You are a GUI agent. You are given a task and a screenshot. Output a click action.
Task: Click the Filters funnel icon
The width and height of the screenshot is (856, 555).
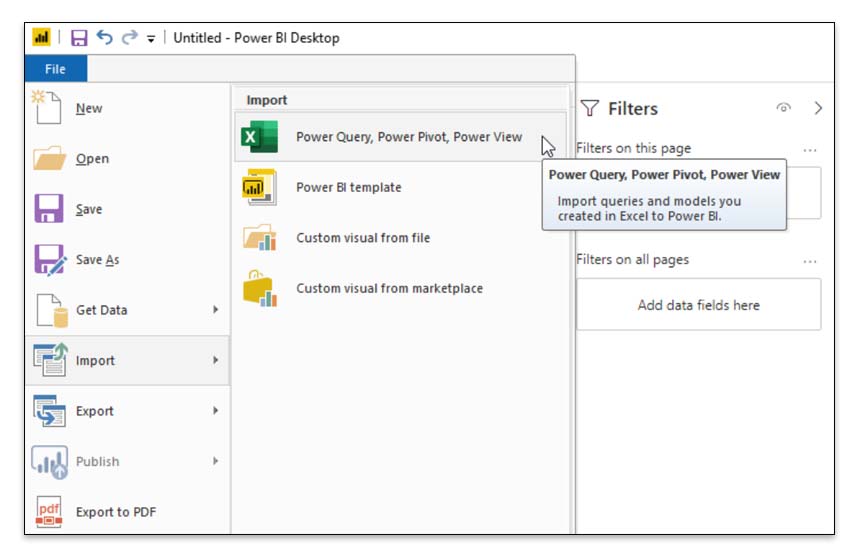(590, 108)
